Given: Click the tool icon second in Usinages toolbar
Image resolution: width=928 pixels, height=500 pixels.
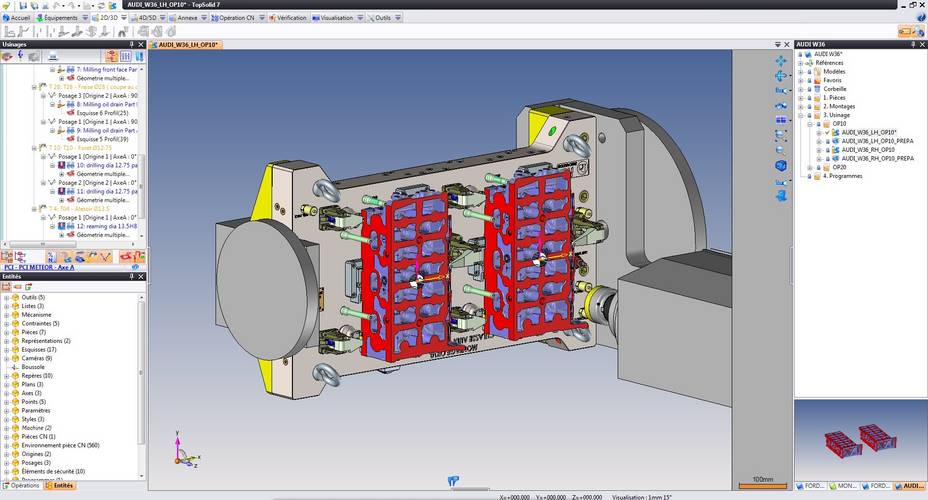Looking at the screenshot, I should (x=20, y=56).
